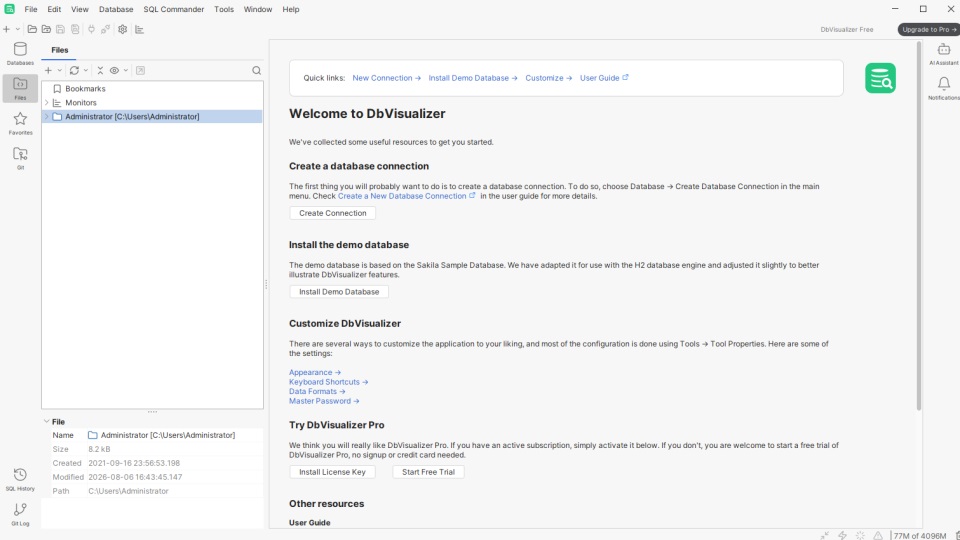960x540 pixels.
Task: Click the warning triangle icon in status bar
Action: click(878, 536)
